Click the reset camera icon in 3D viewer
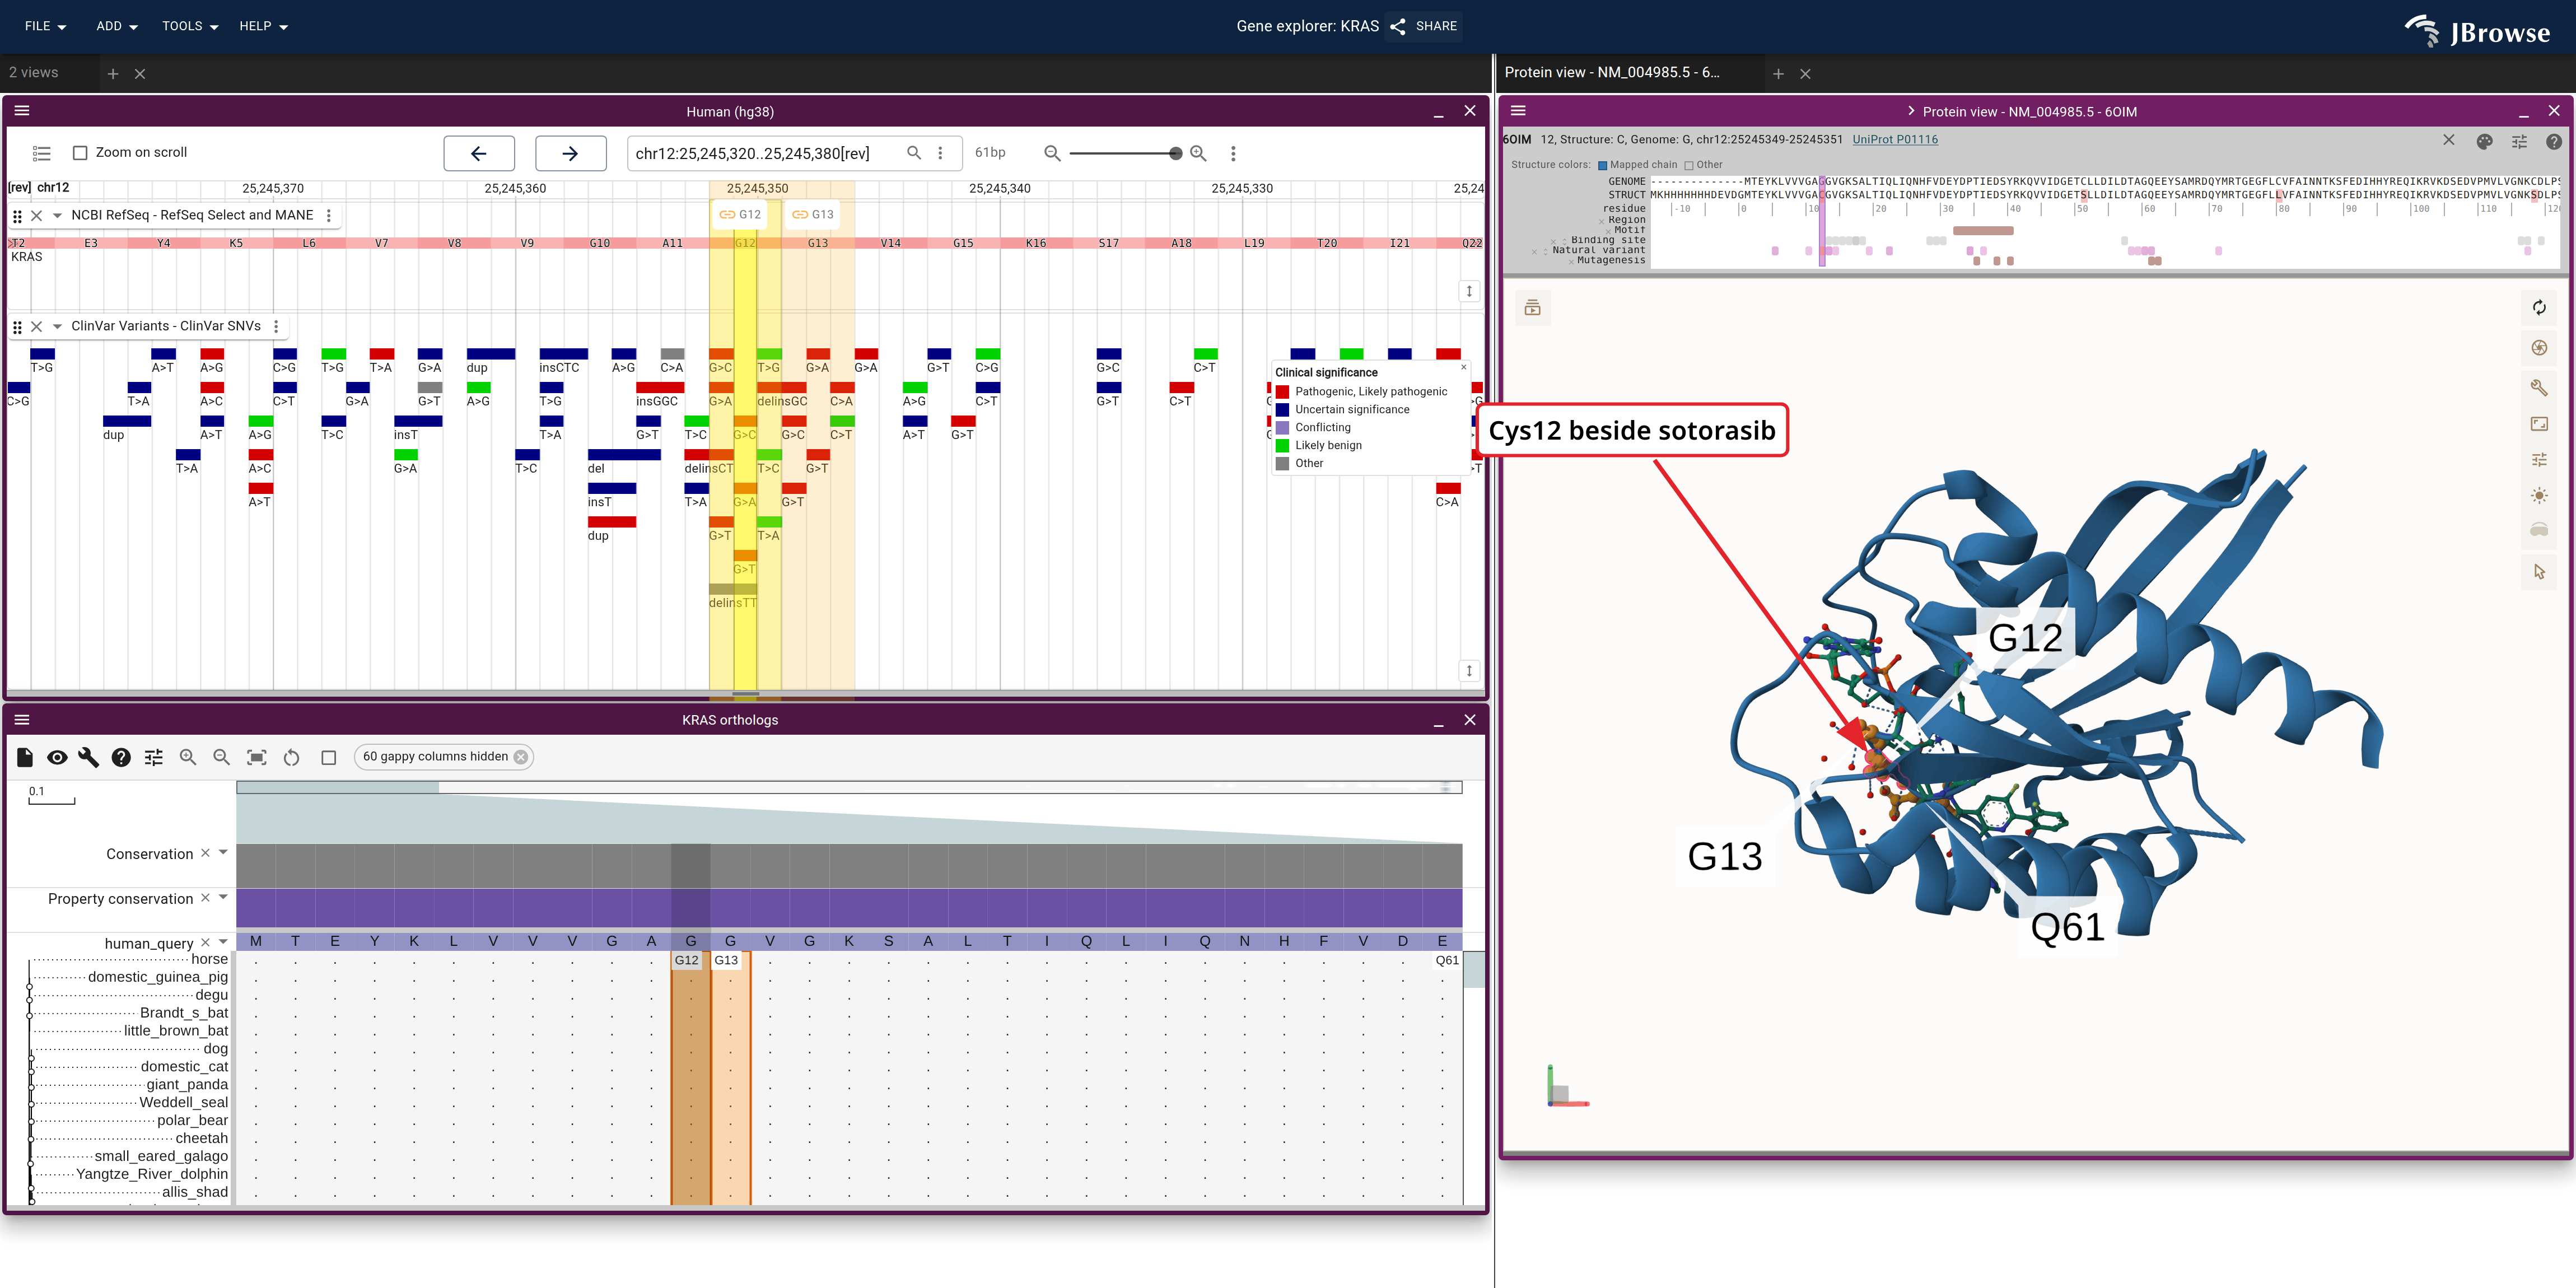Viewport: 2576px width, 1288px height. tap(2539, 308)
